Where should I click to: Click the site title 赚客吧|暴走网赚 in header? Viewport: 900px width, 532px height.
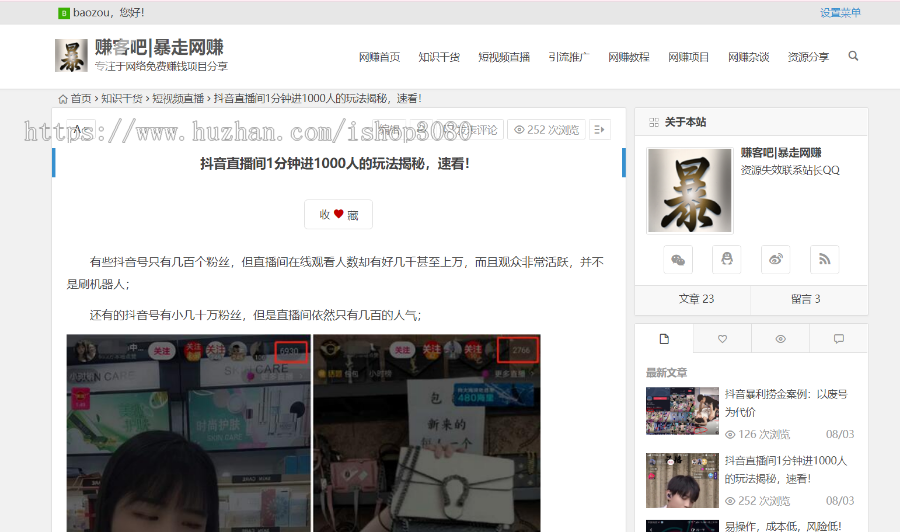tap(159, 48)
